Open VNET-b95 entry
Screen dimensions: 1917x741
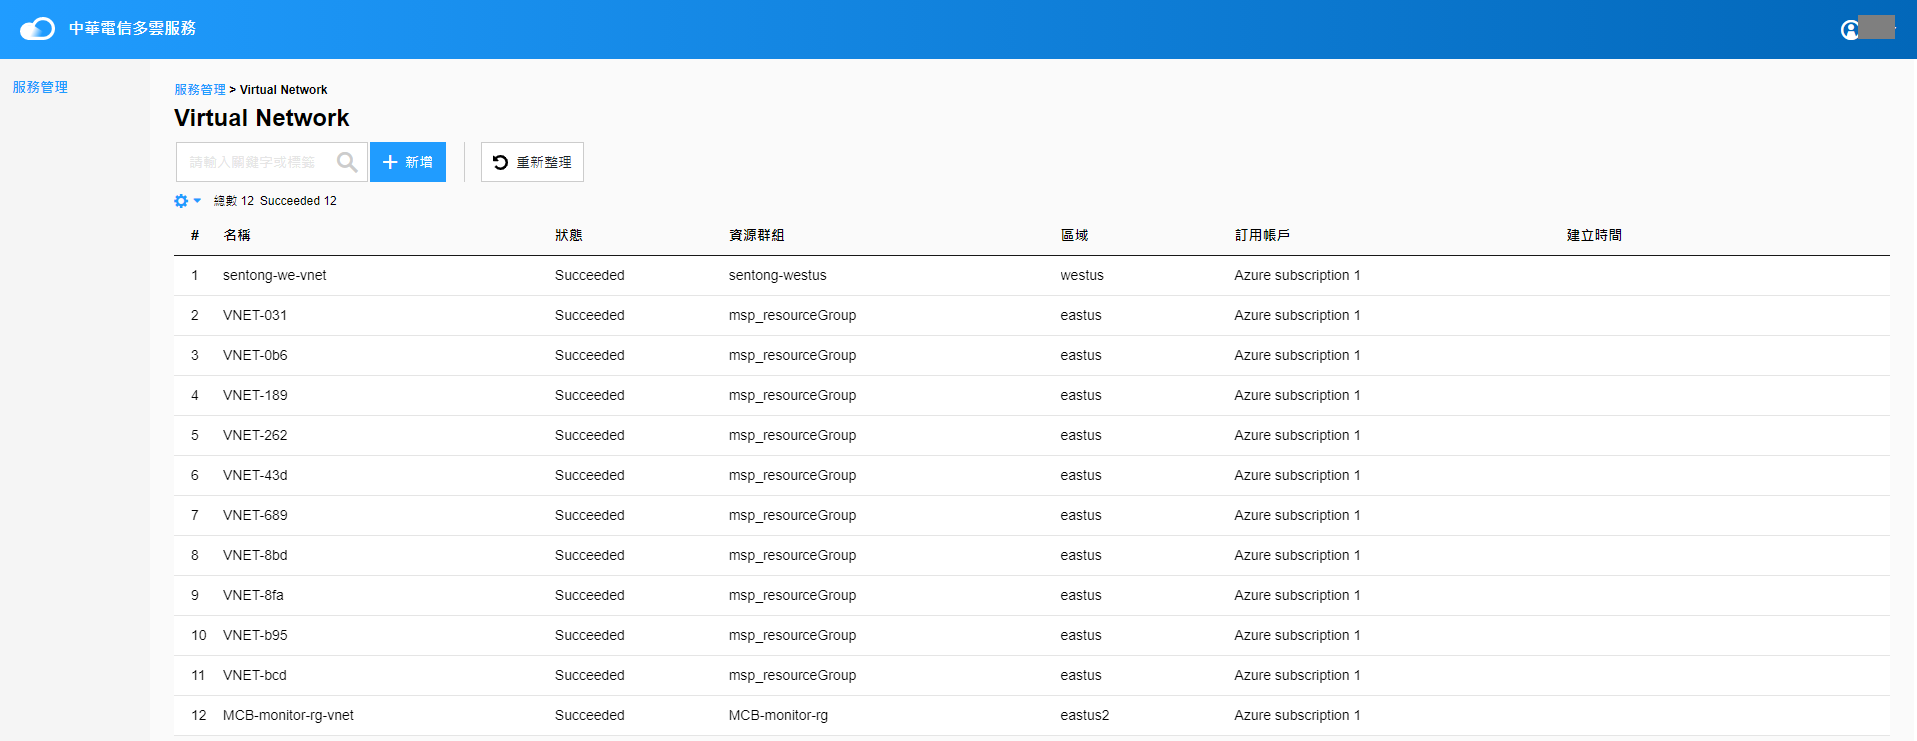[255, 635]
